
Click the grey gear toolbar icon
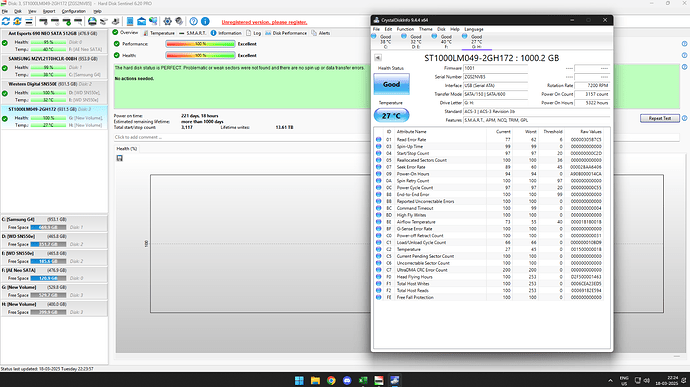pos(179,21)
